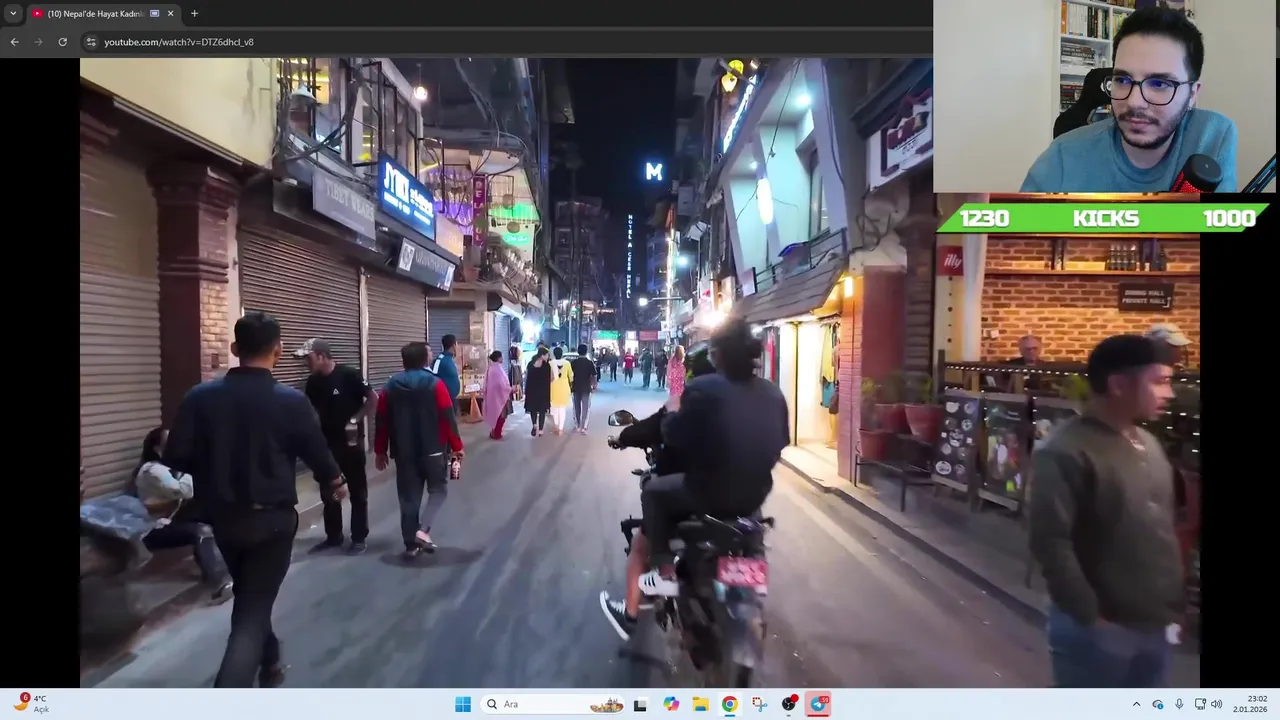Close the Nepal'de Hayat tab

(170, 14)
